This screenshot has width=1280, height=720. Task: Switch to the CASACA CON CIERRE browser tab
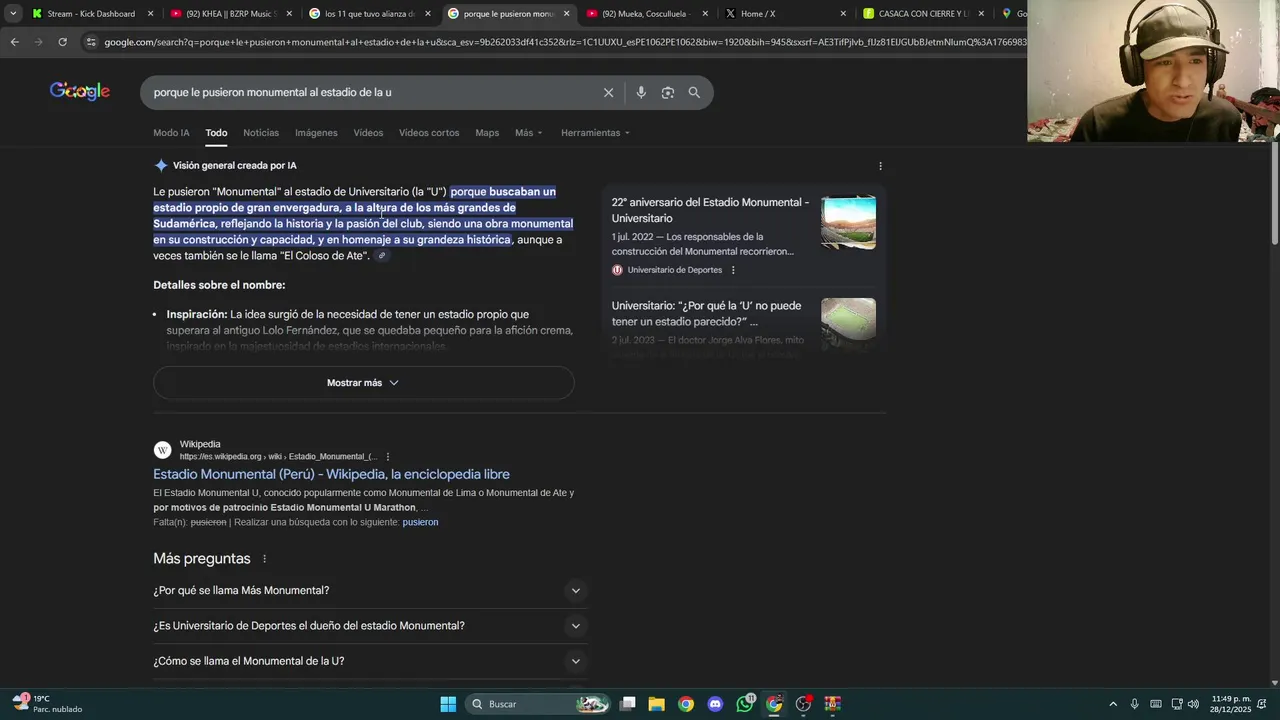pos(921,14)
